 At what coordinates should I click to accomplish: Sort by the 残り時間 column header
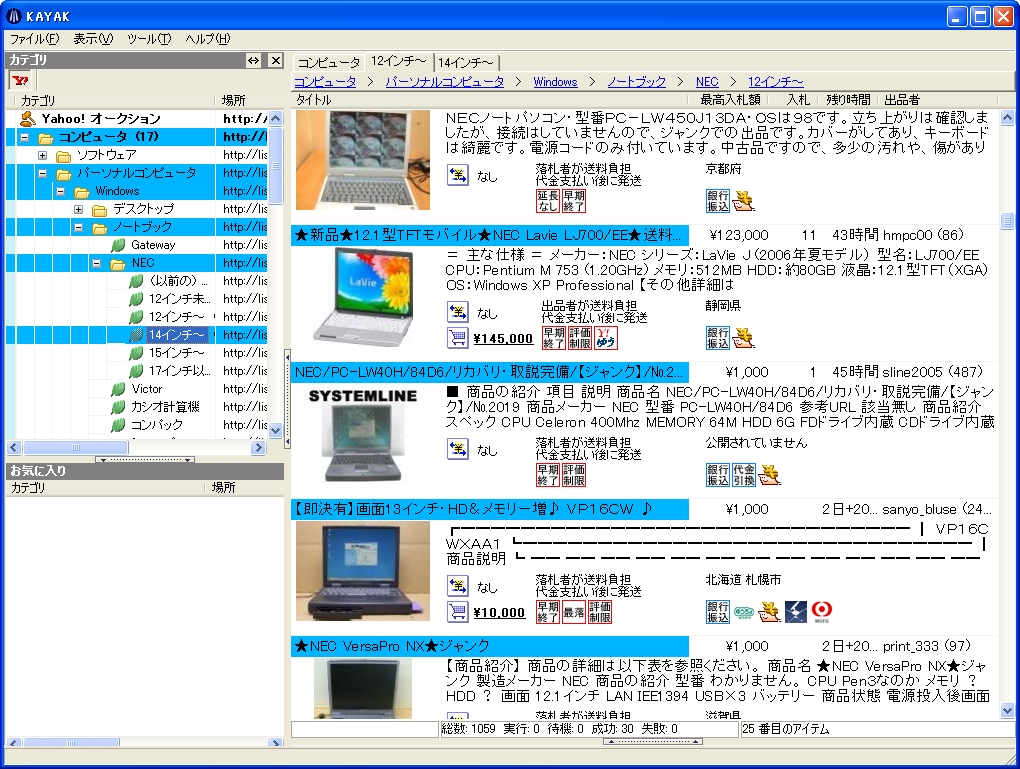coord(848,100)
